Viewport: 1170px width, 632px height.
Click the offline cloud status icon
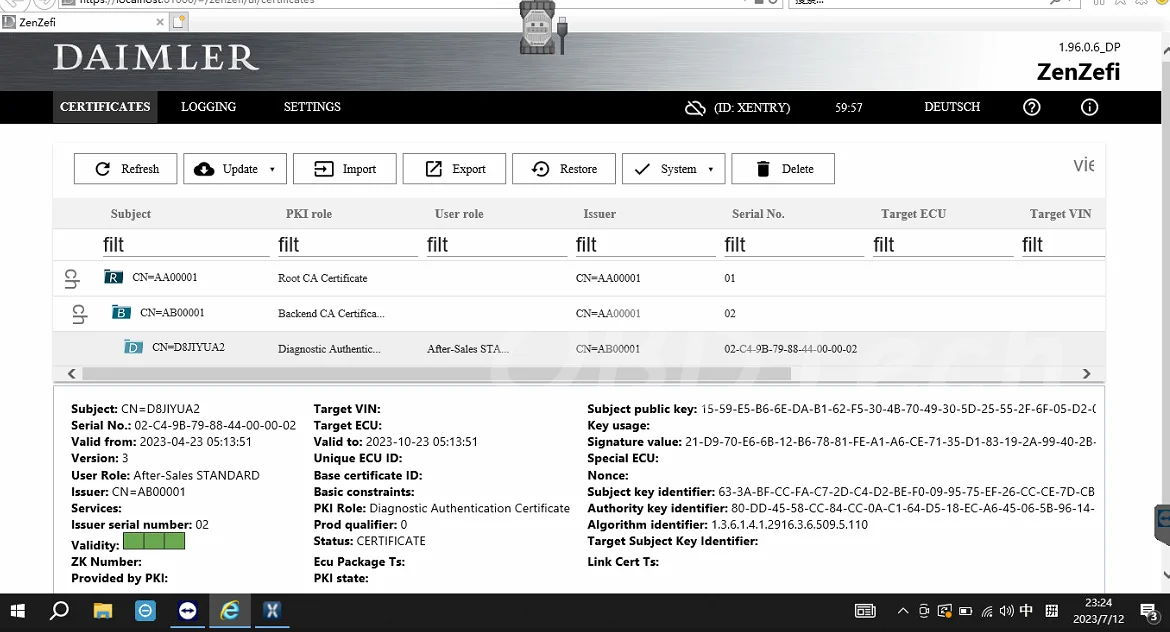pyautogui.click(x=695, y=107)
